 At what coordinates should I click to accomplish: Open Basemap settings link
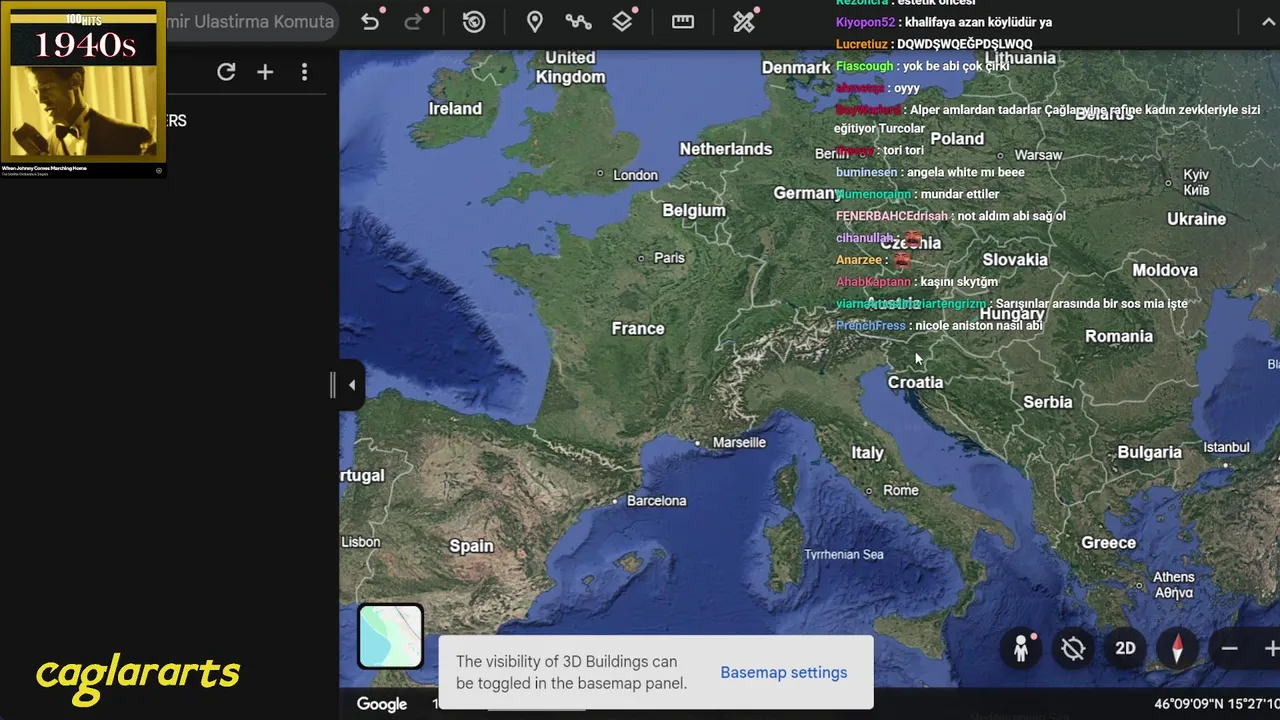click(784, 672)
